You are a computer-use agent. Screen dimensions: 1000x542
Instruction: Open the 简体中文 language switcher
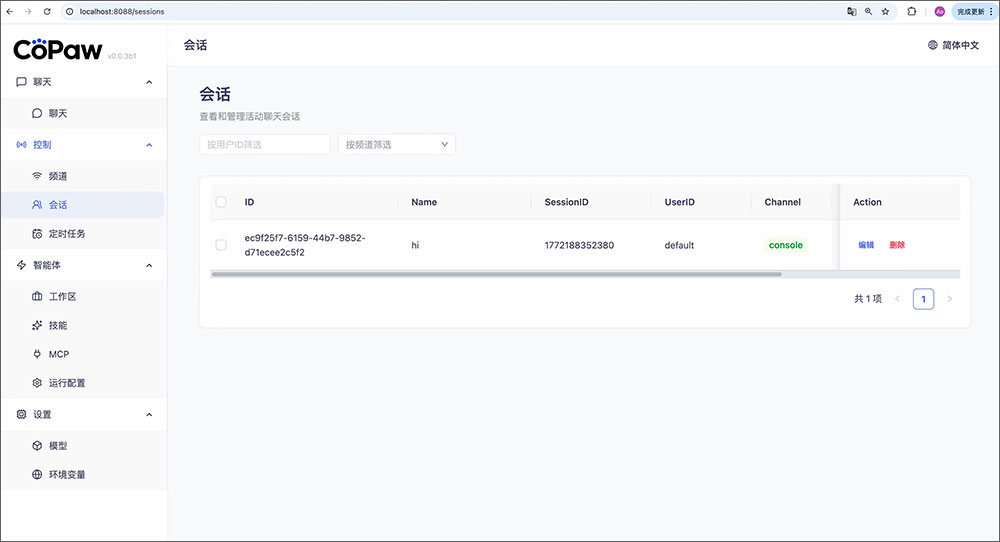[953, 45]
